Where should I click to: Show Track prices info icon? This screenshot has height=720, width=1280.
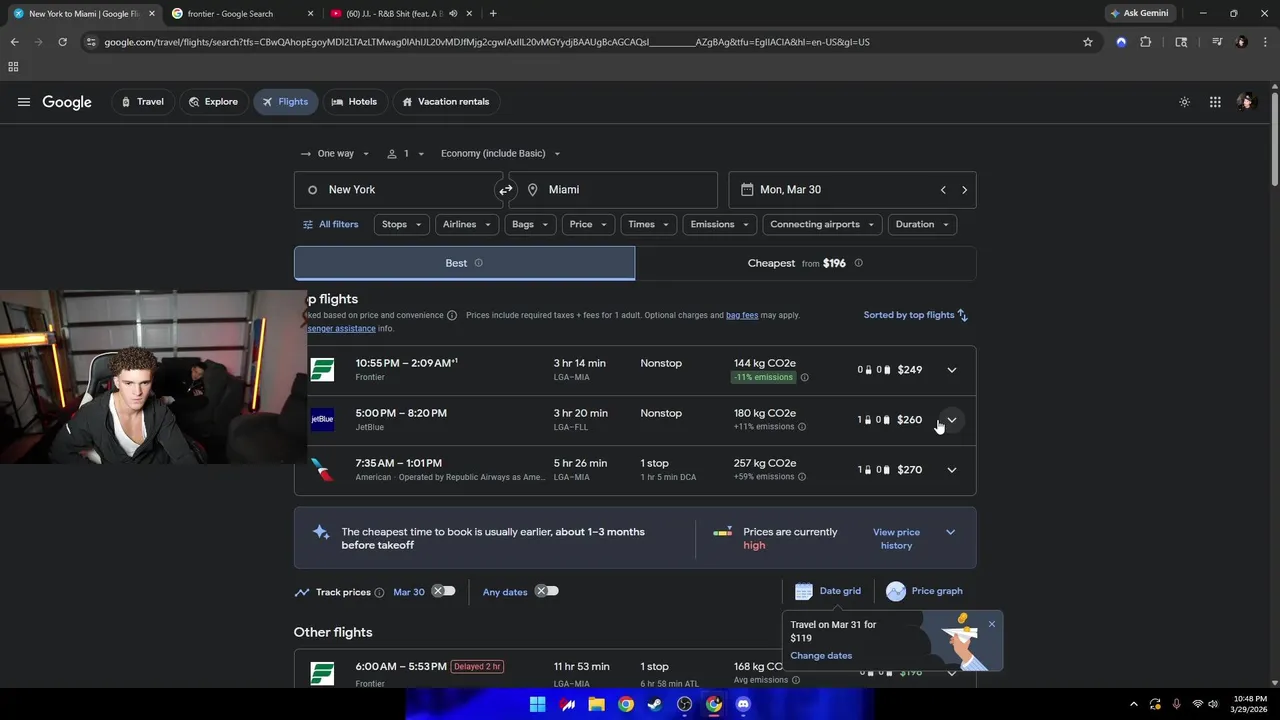pyautogui.click(x=379, y=592)
